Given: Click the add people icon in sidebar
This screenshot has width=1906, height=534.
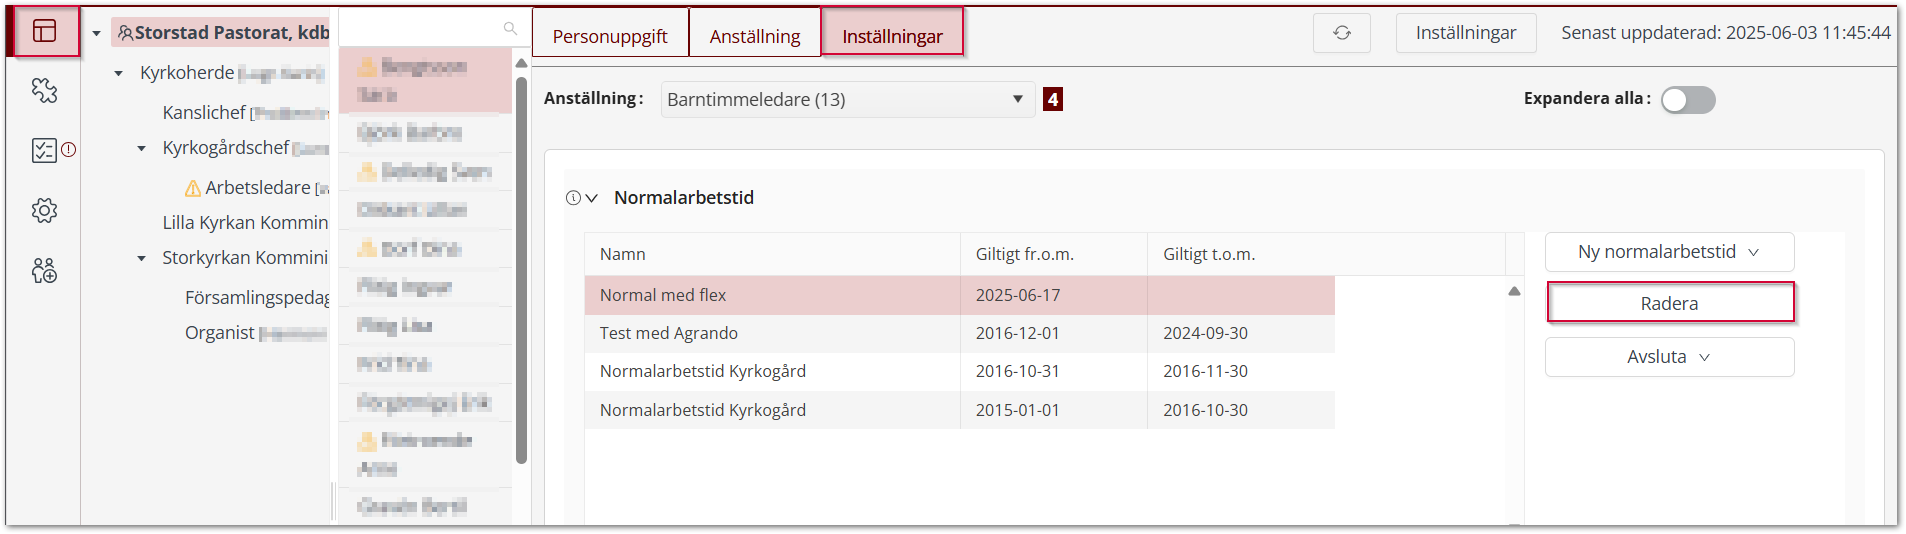Looking at the screenshot, I should click(44, 270).
